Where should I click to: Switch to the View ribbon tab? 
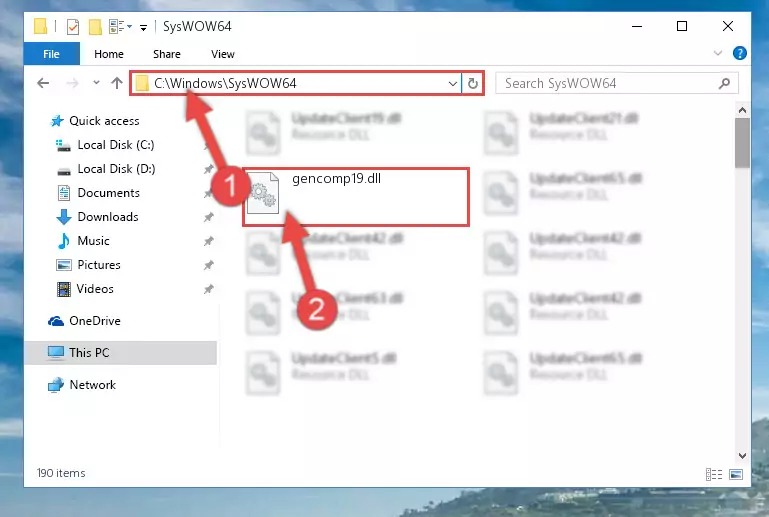coord(223,54)
